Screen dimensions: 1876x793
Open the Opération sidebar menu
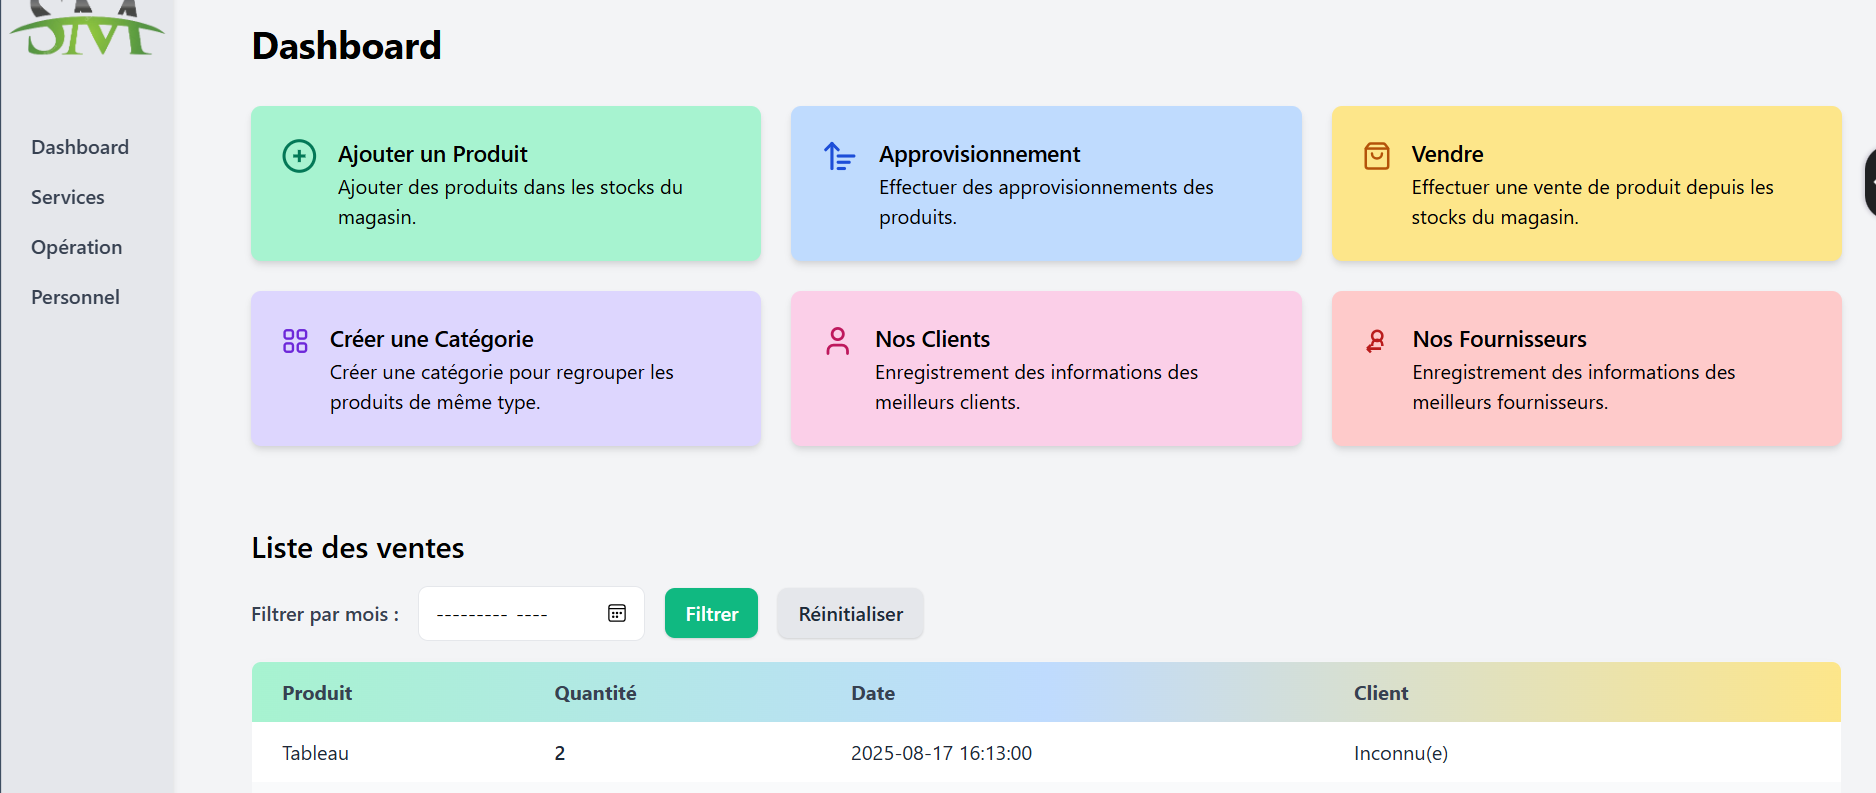77,247
